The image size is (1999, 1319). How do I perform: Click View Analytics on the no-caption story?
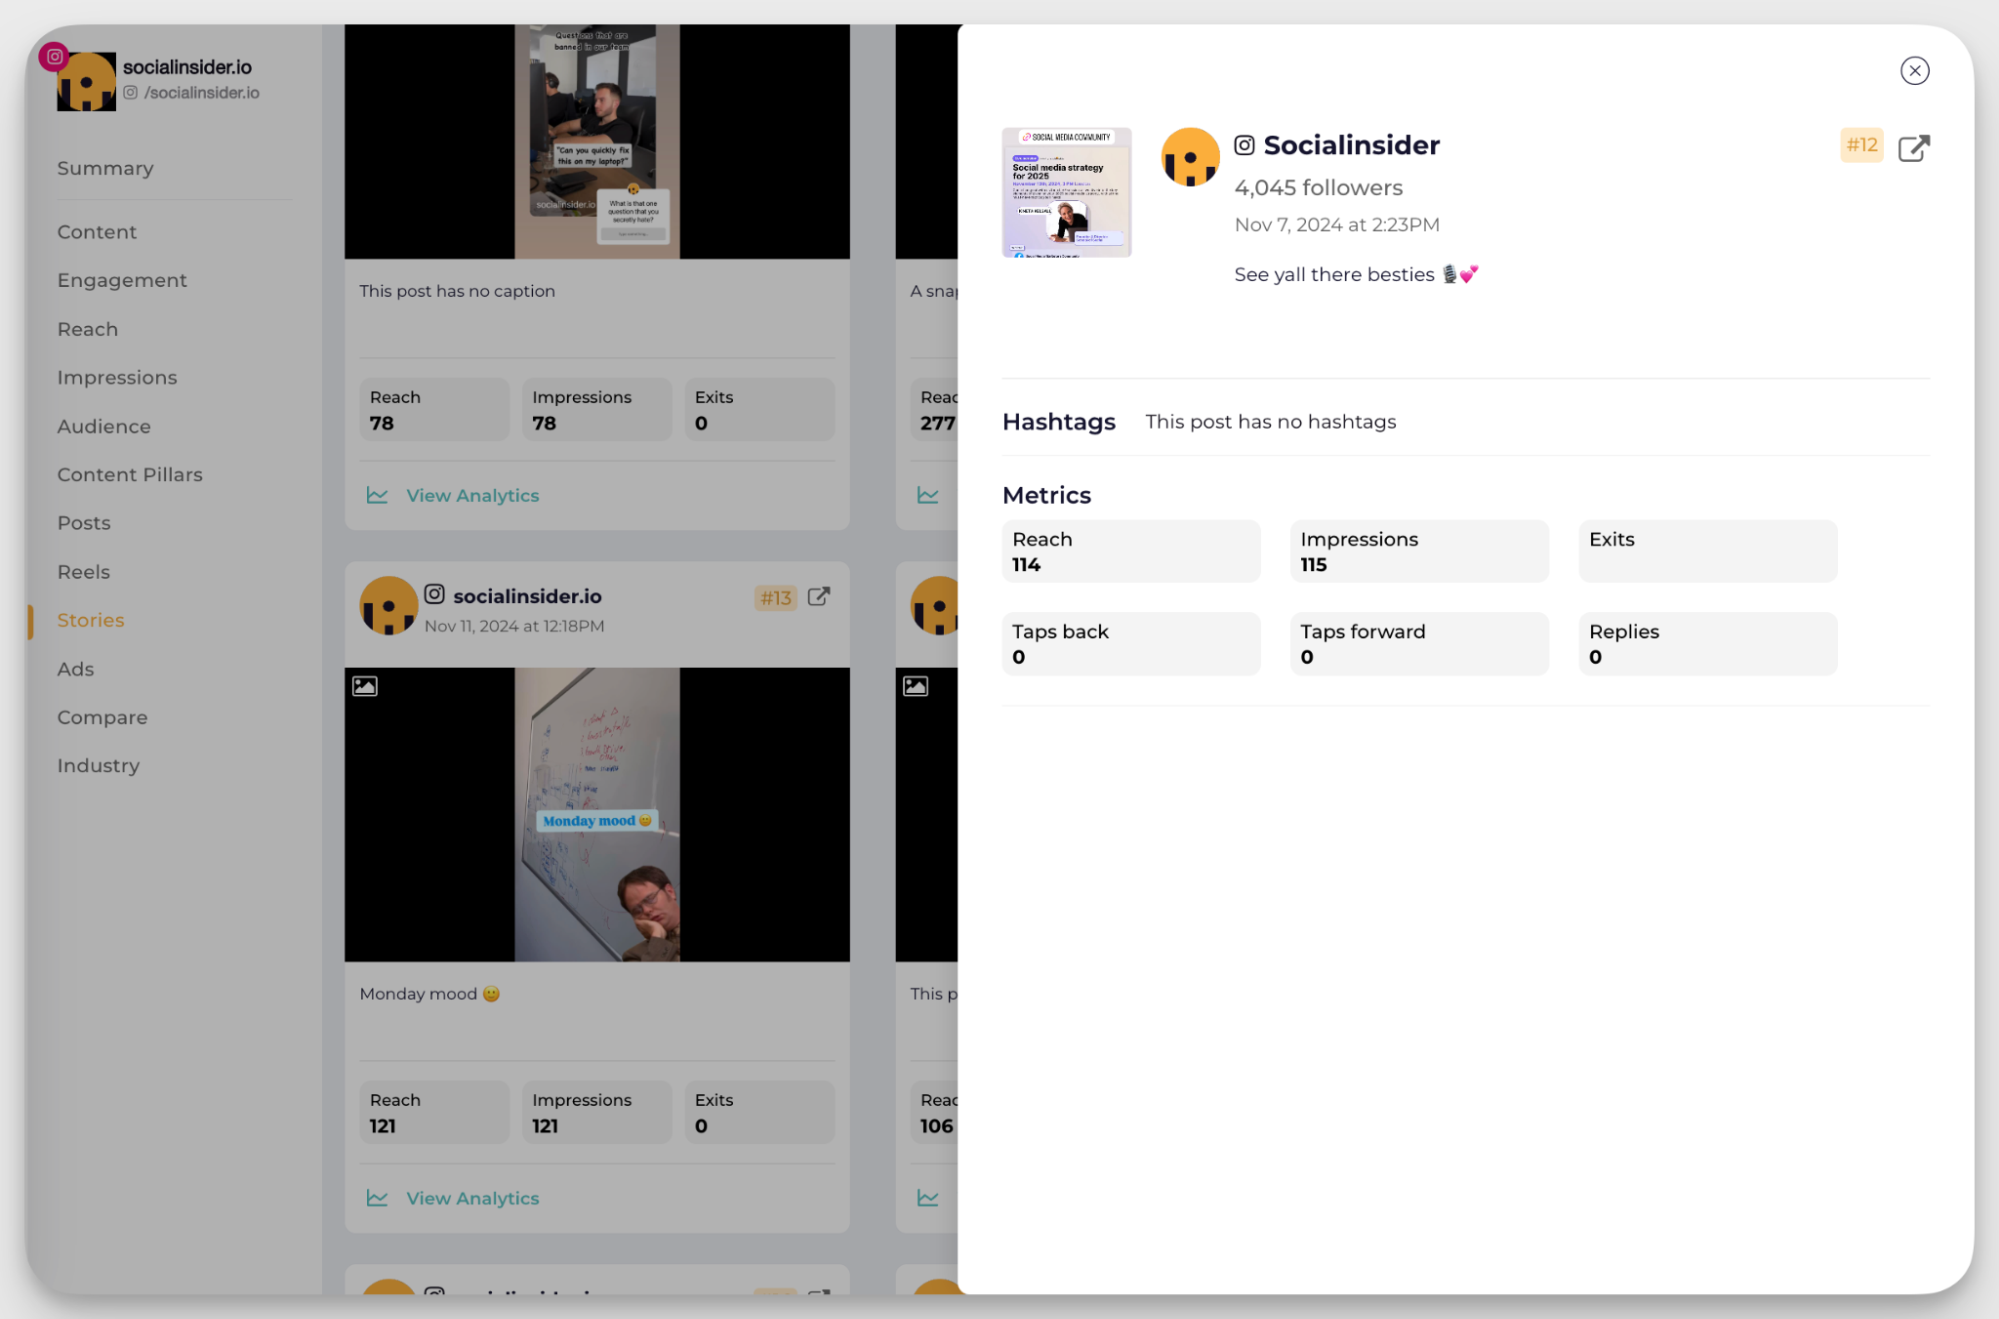pos(473,495)
